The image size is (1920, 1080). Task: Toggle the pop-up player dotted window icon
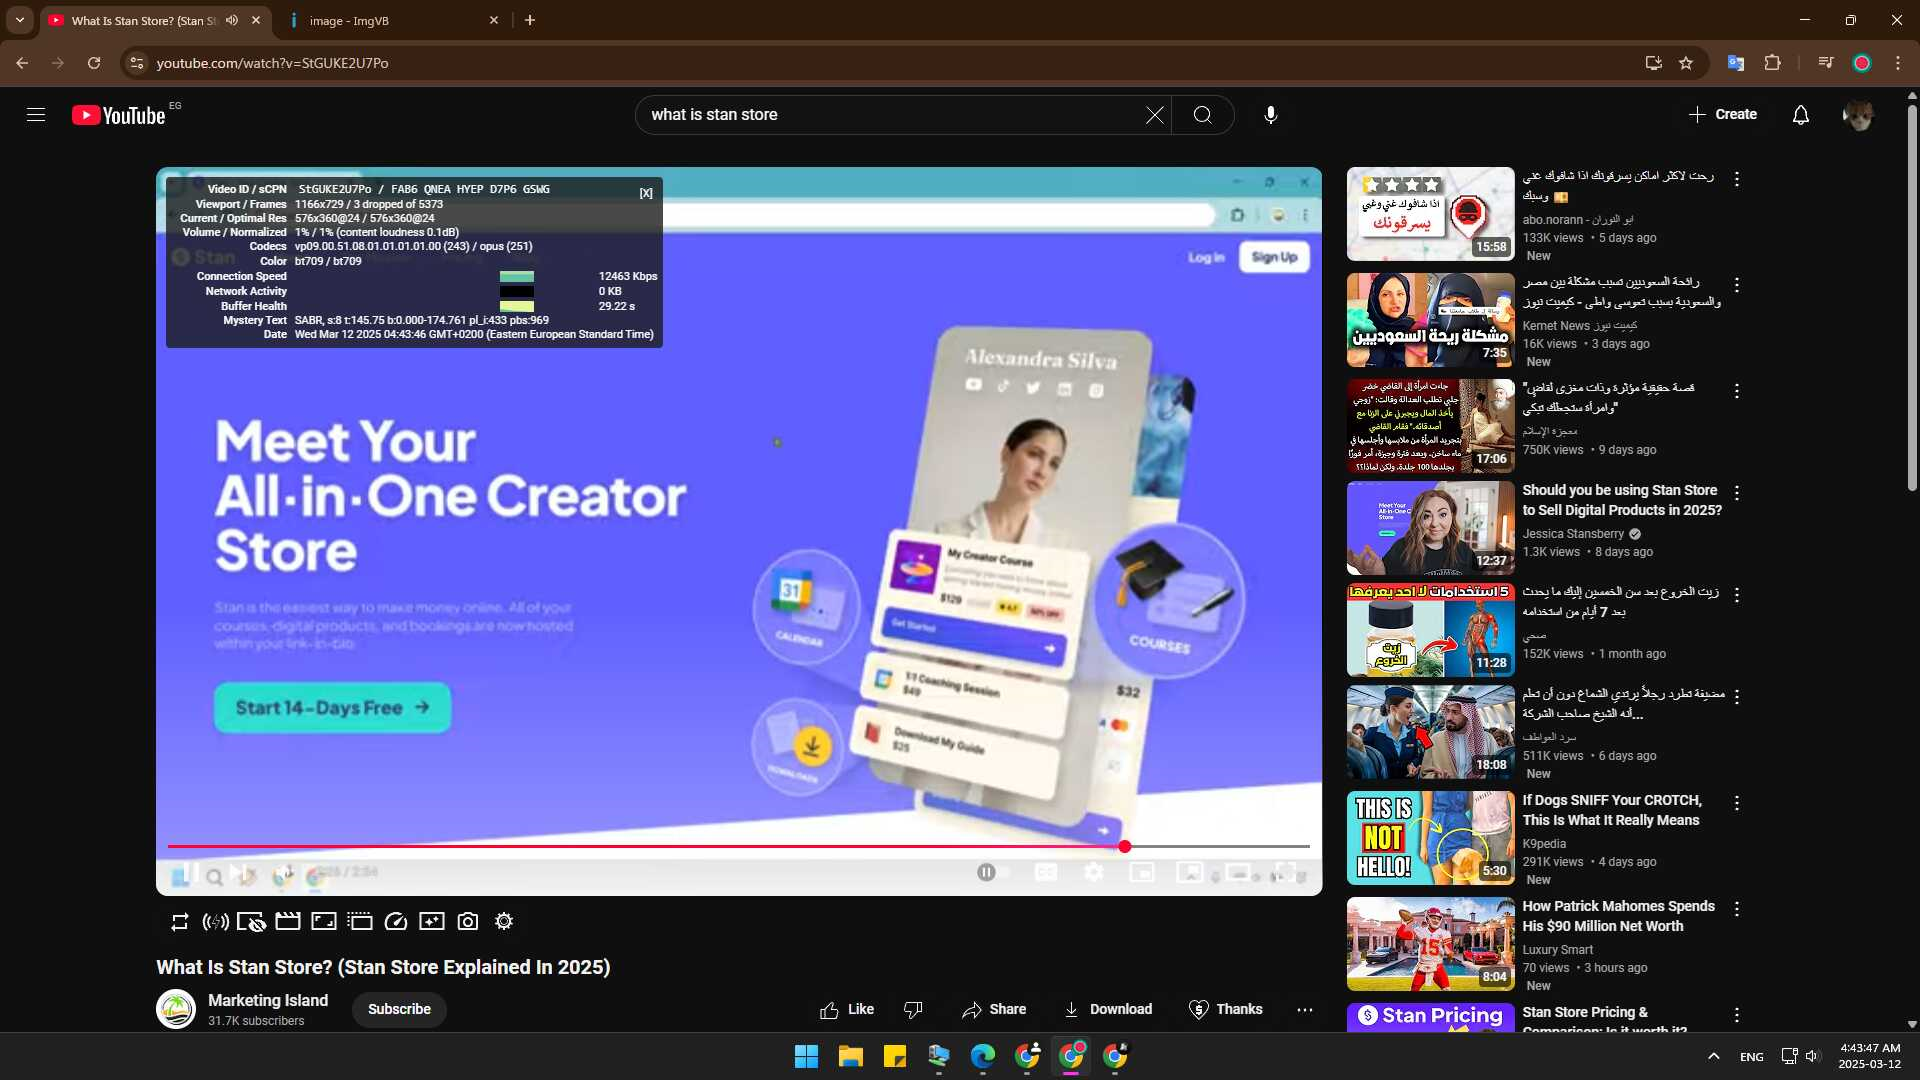pos(360,922)
